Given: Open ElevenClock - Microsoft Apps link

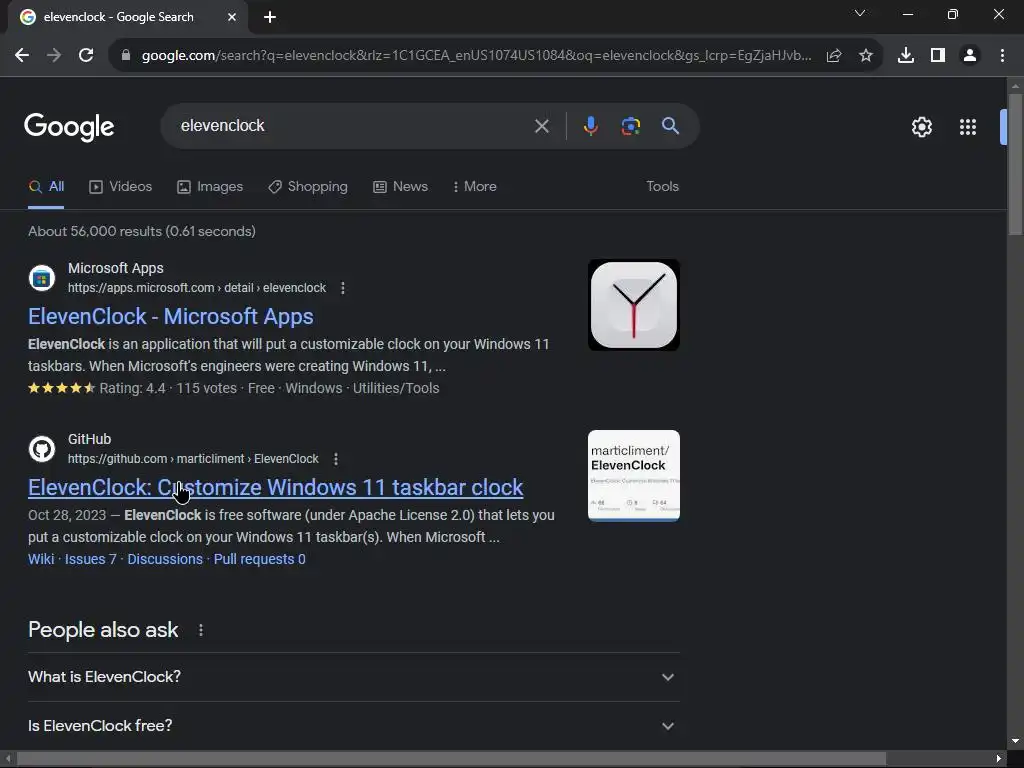Looking at the screenshot, I should pyautogui.click(x=170, y=317).
